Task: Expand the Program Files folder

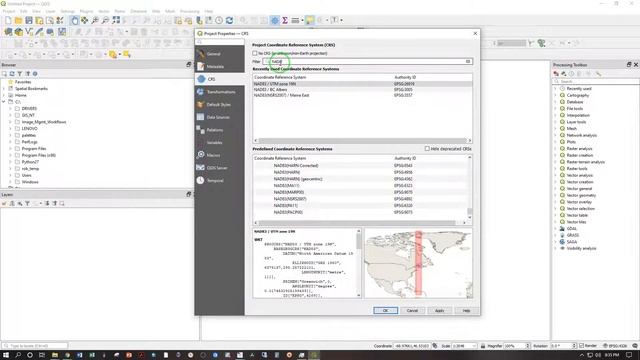Action: 11,149
